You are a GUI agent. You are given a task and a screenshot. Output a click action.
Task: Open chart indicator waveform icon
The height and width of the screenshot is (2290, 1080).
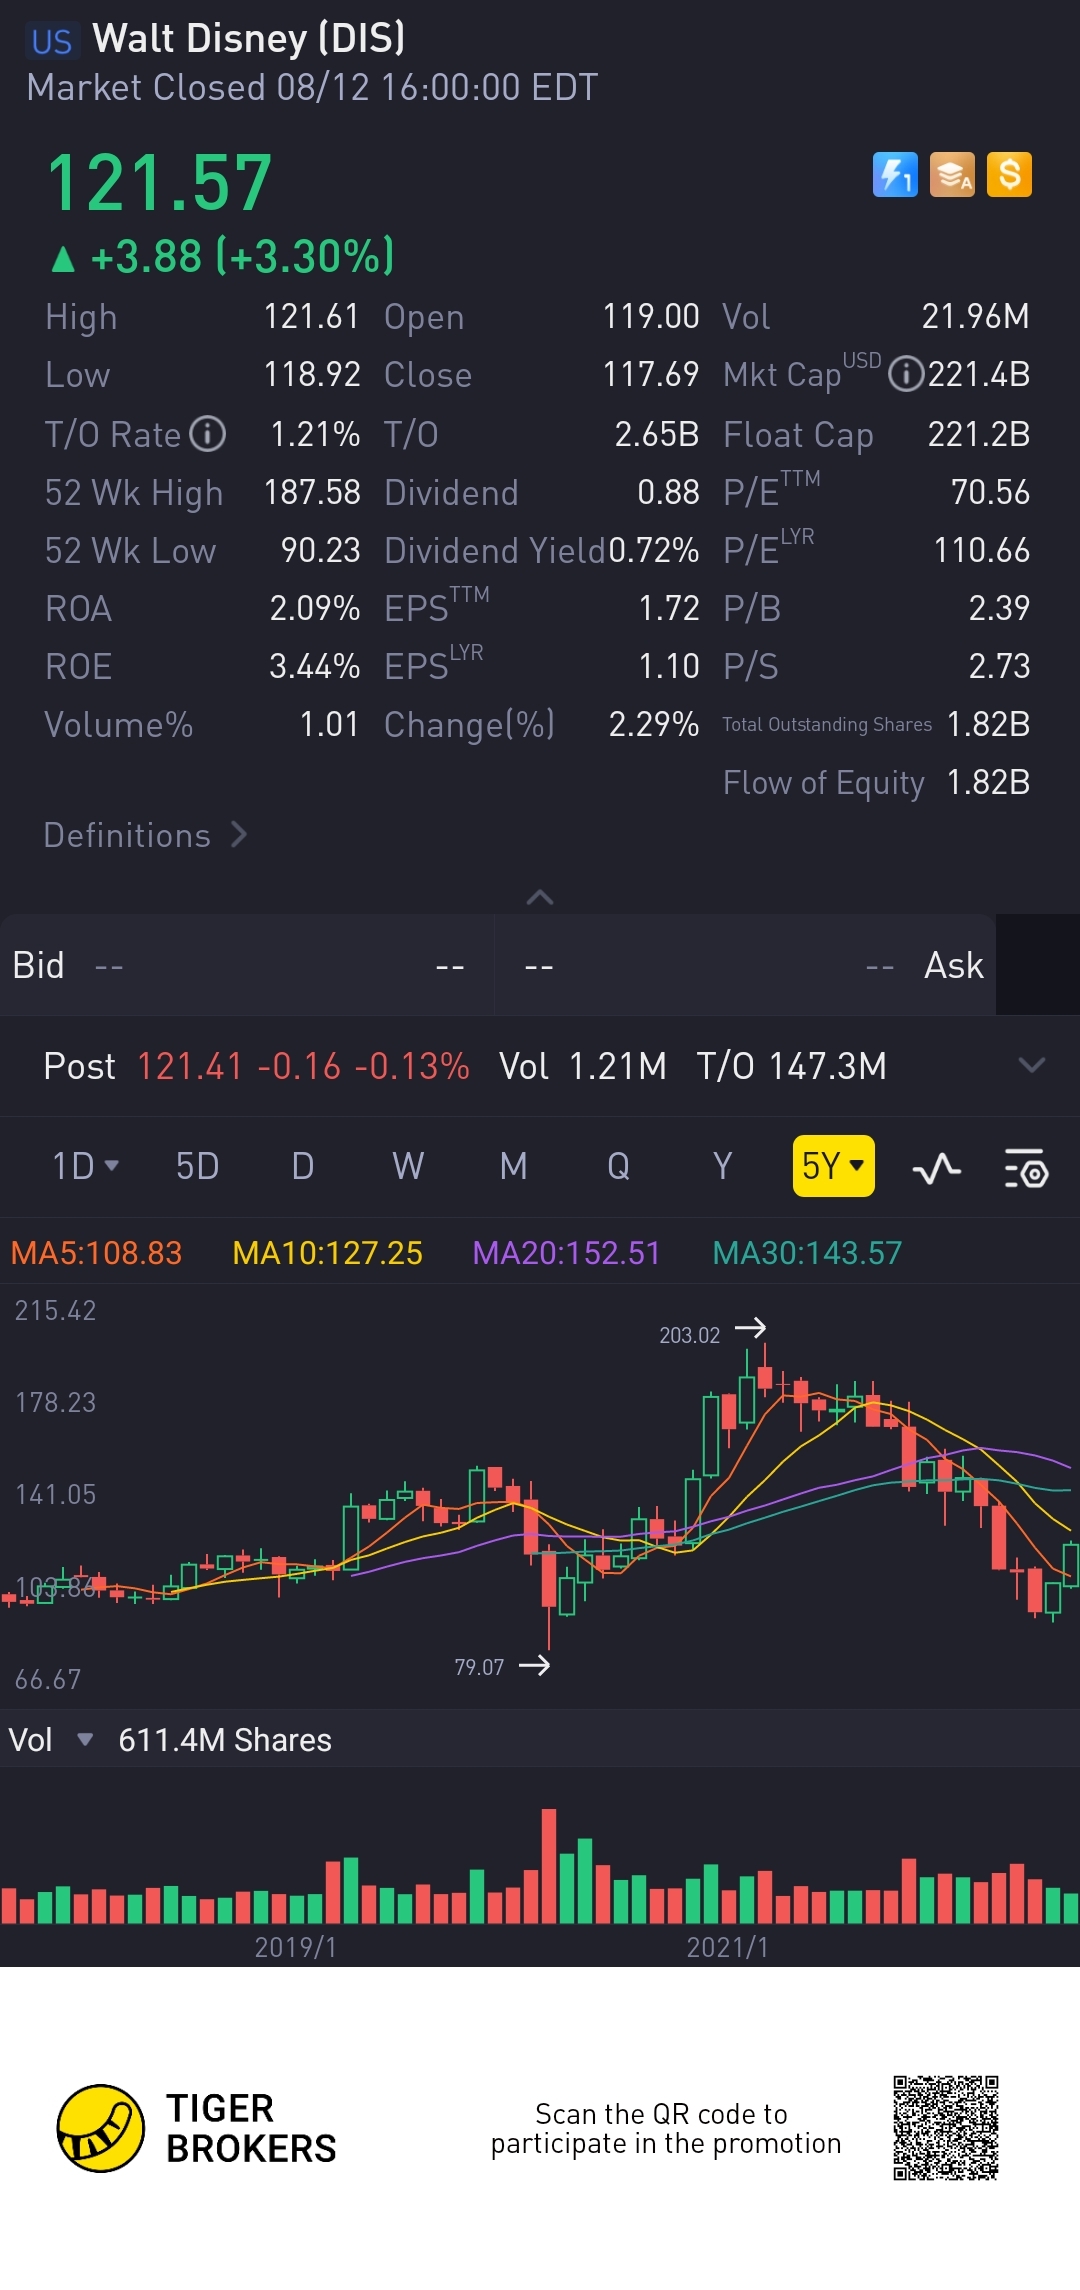coord(936,1167)
